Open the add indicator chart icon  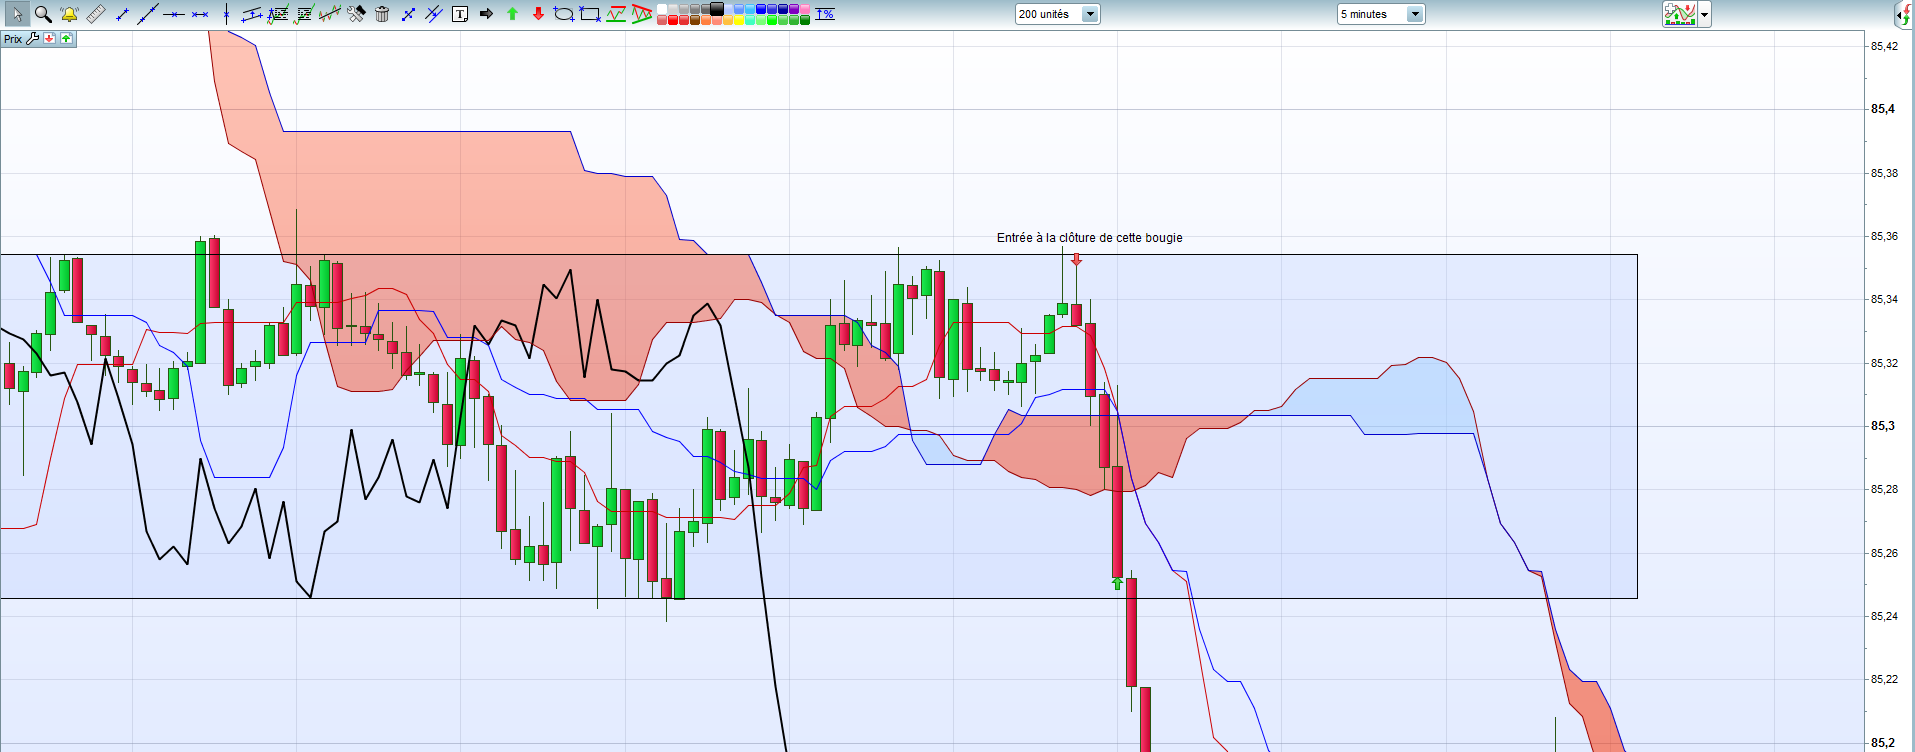(1680, 14)
